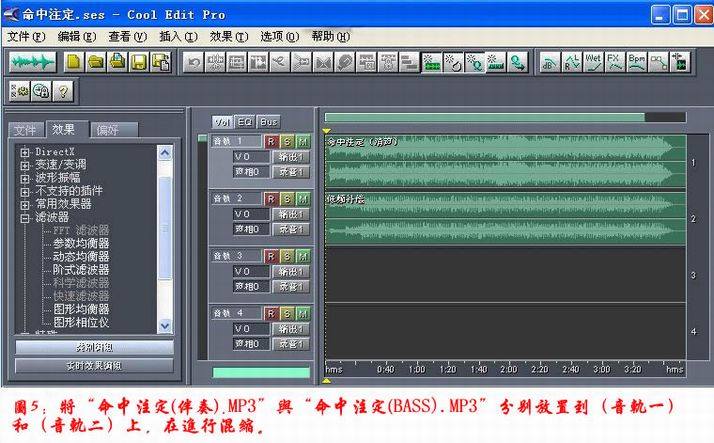Click the 输出1 button on track 1

click(x=292, y=157)
